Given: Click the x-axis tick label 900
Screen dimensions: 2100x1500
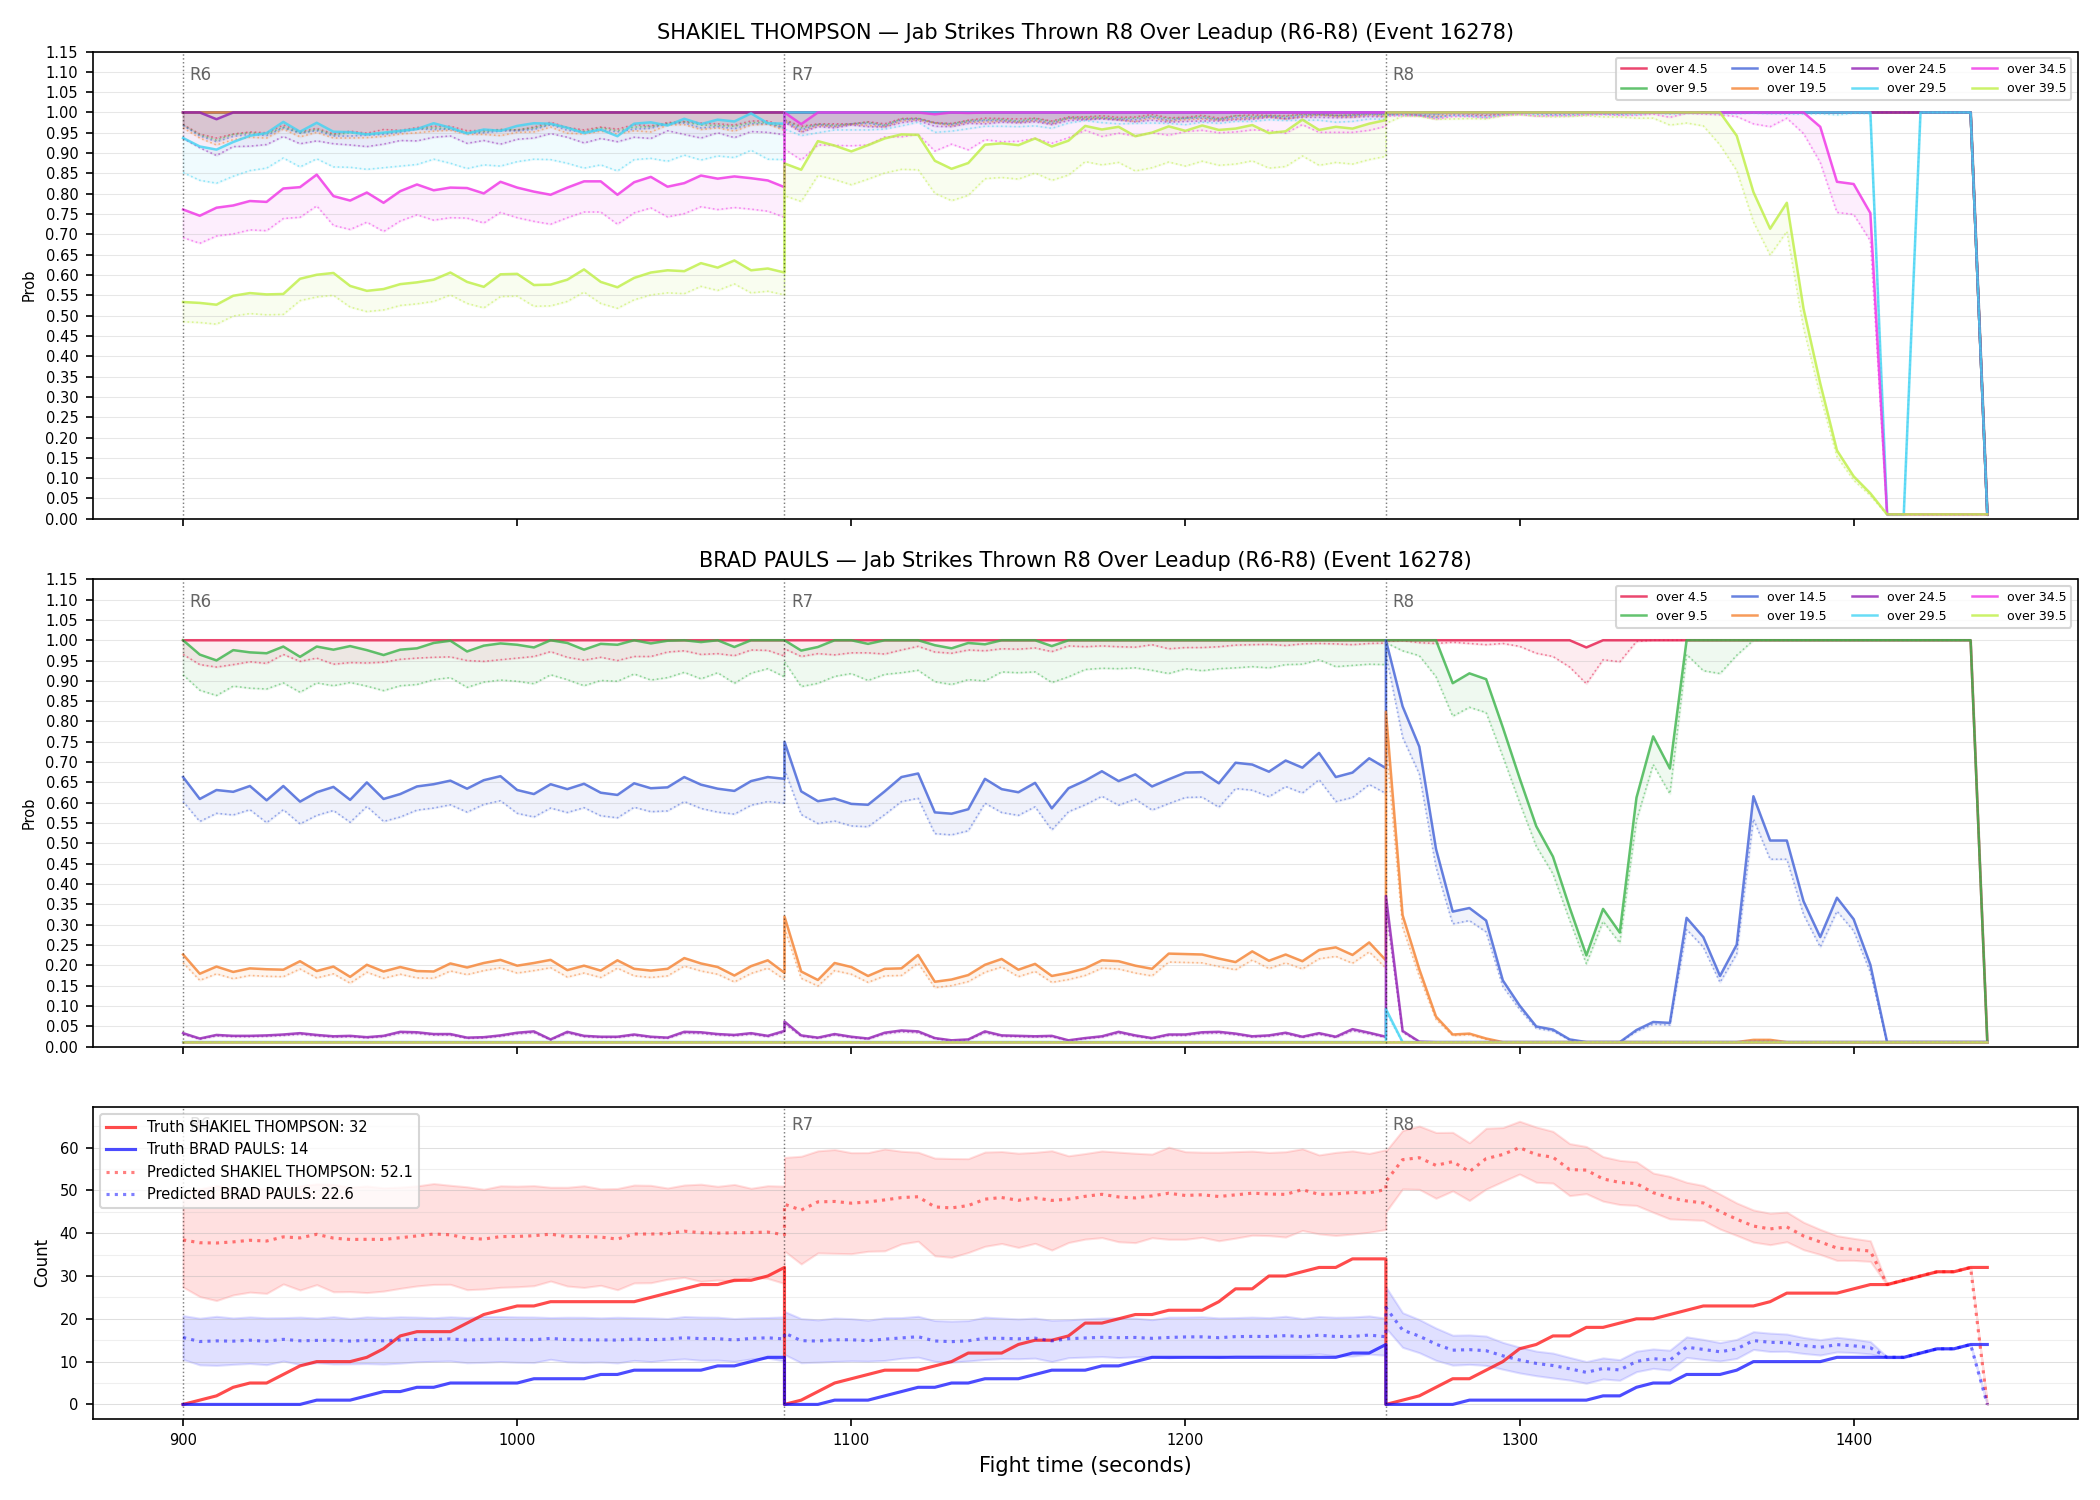Looking at the screenshot, I should [182, 1439].
